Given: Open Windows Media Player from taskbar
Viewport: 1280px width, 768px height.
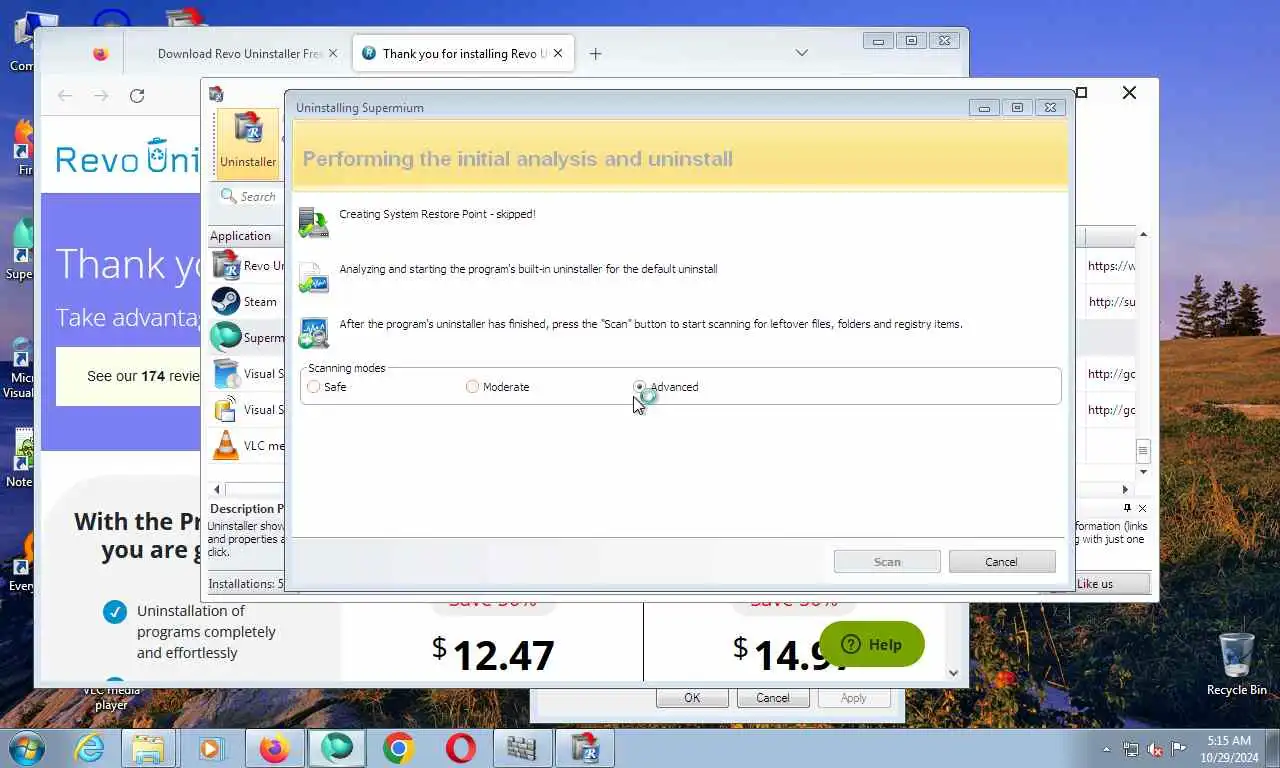Looking at the screenshot, I should (x=211, y=748).
